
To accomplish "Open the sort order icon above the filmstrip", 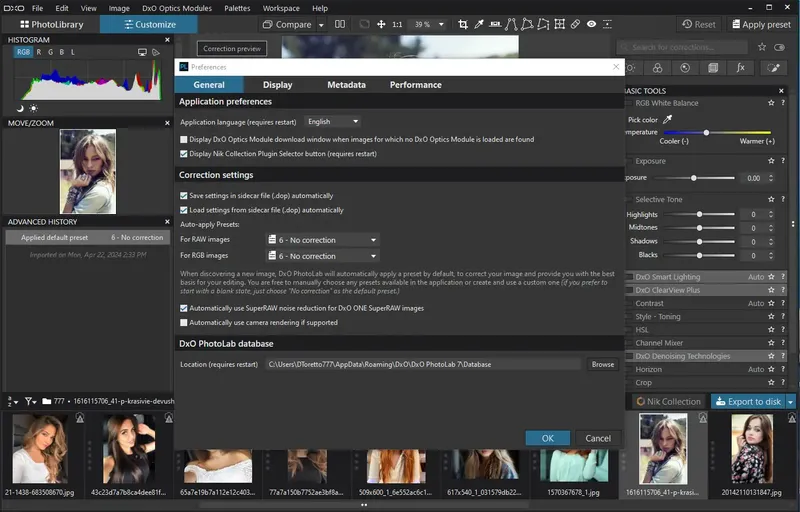I will (x=13, y=401).
